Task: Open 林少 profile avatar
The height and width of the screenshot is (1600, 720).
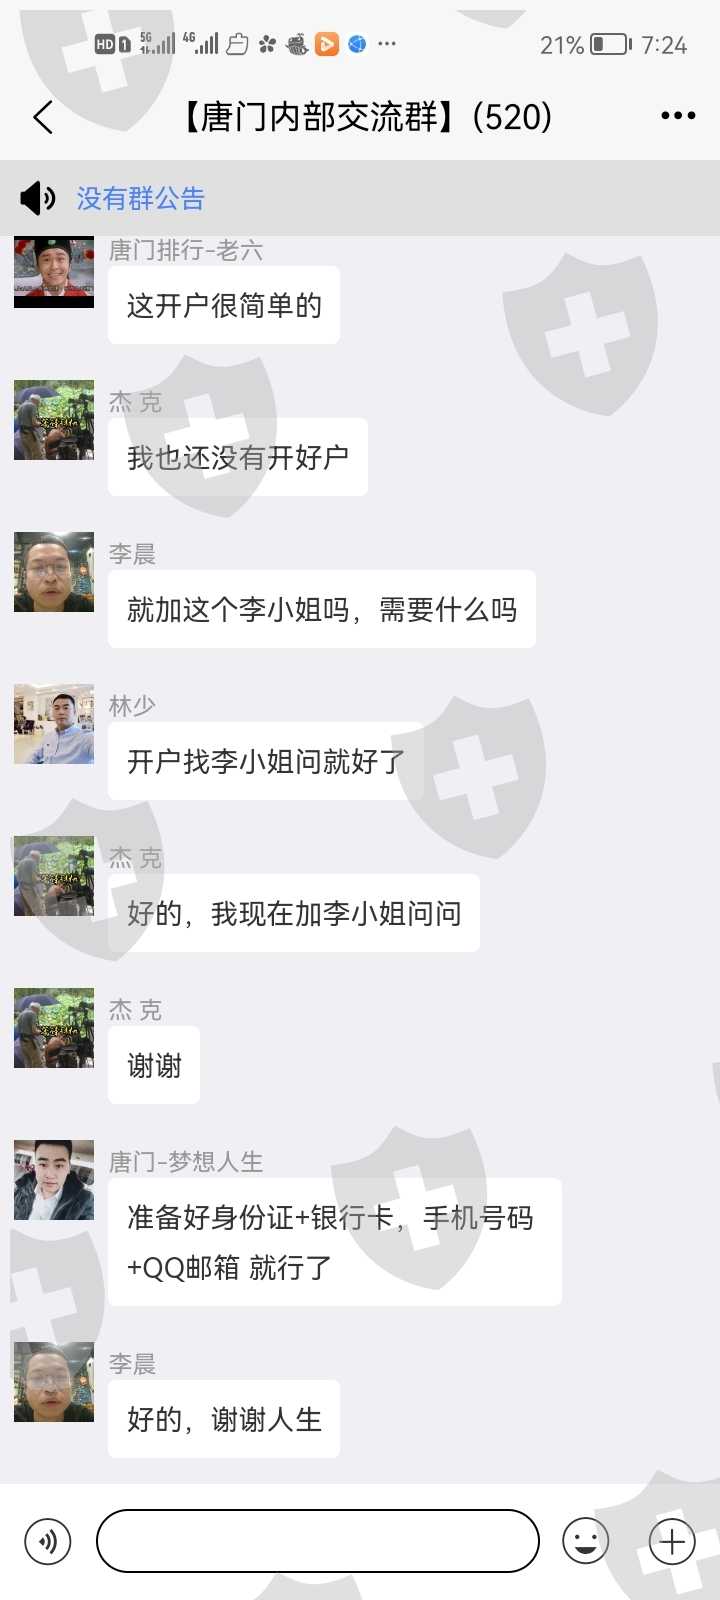Action: click(54, 724)
